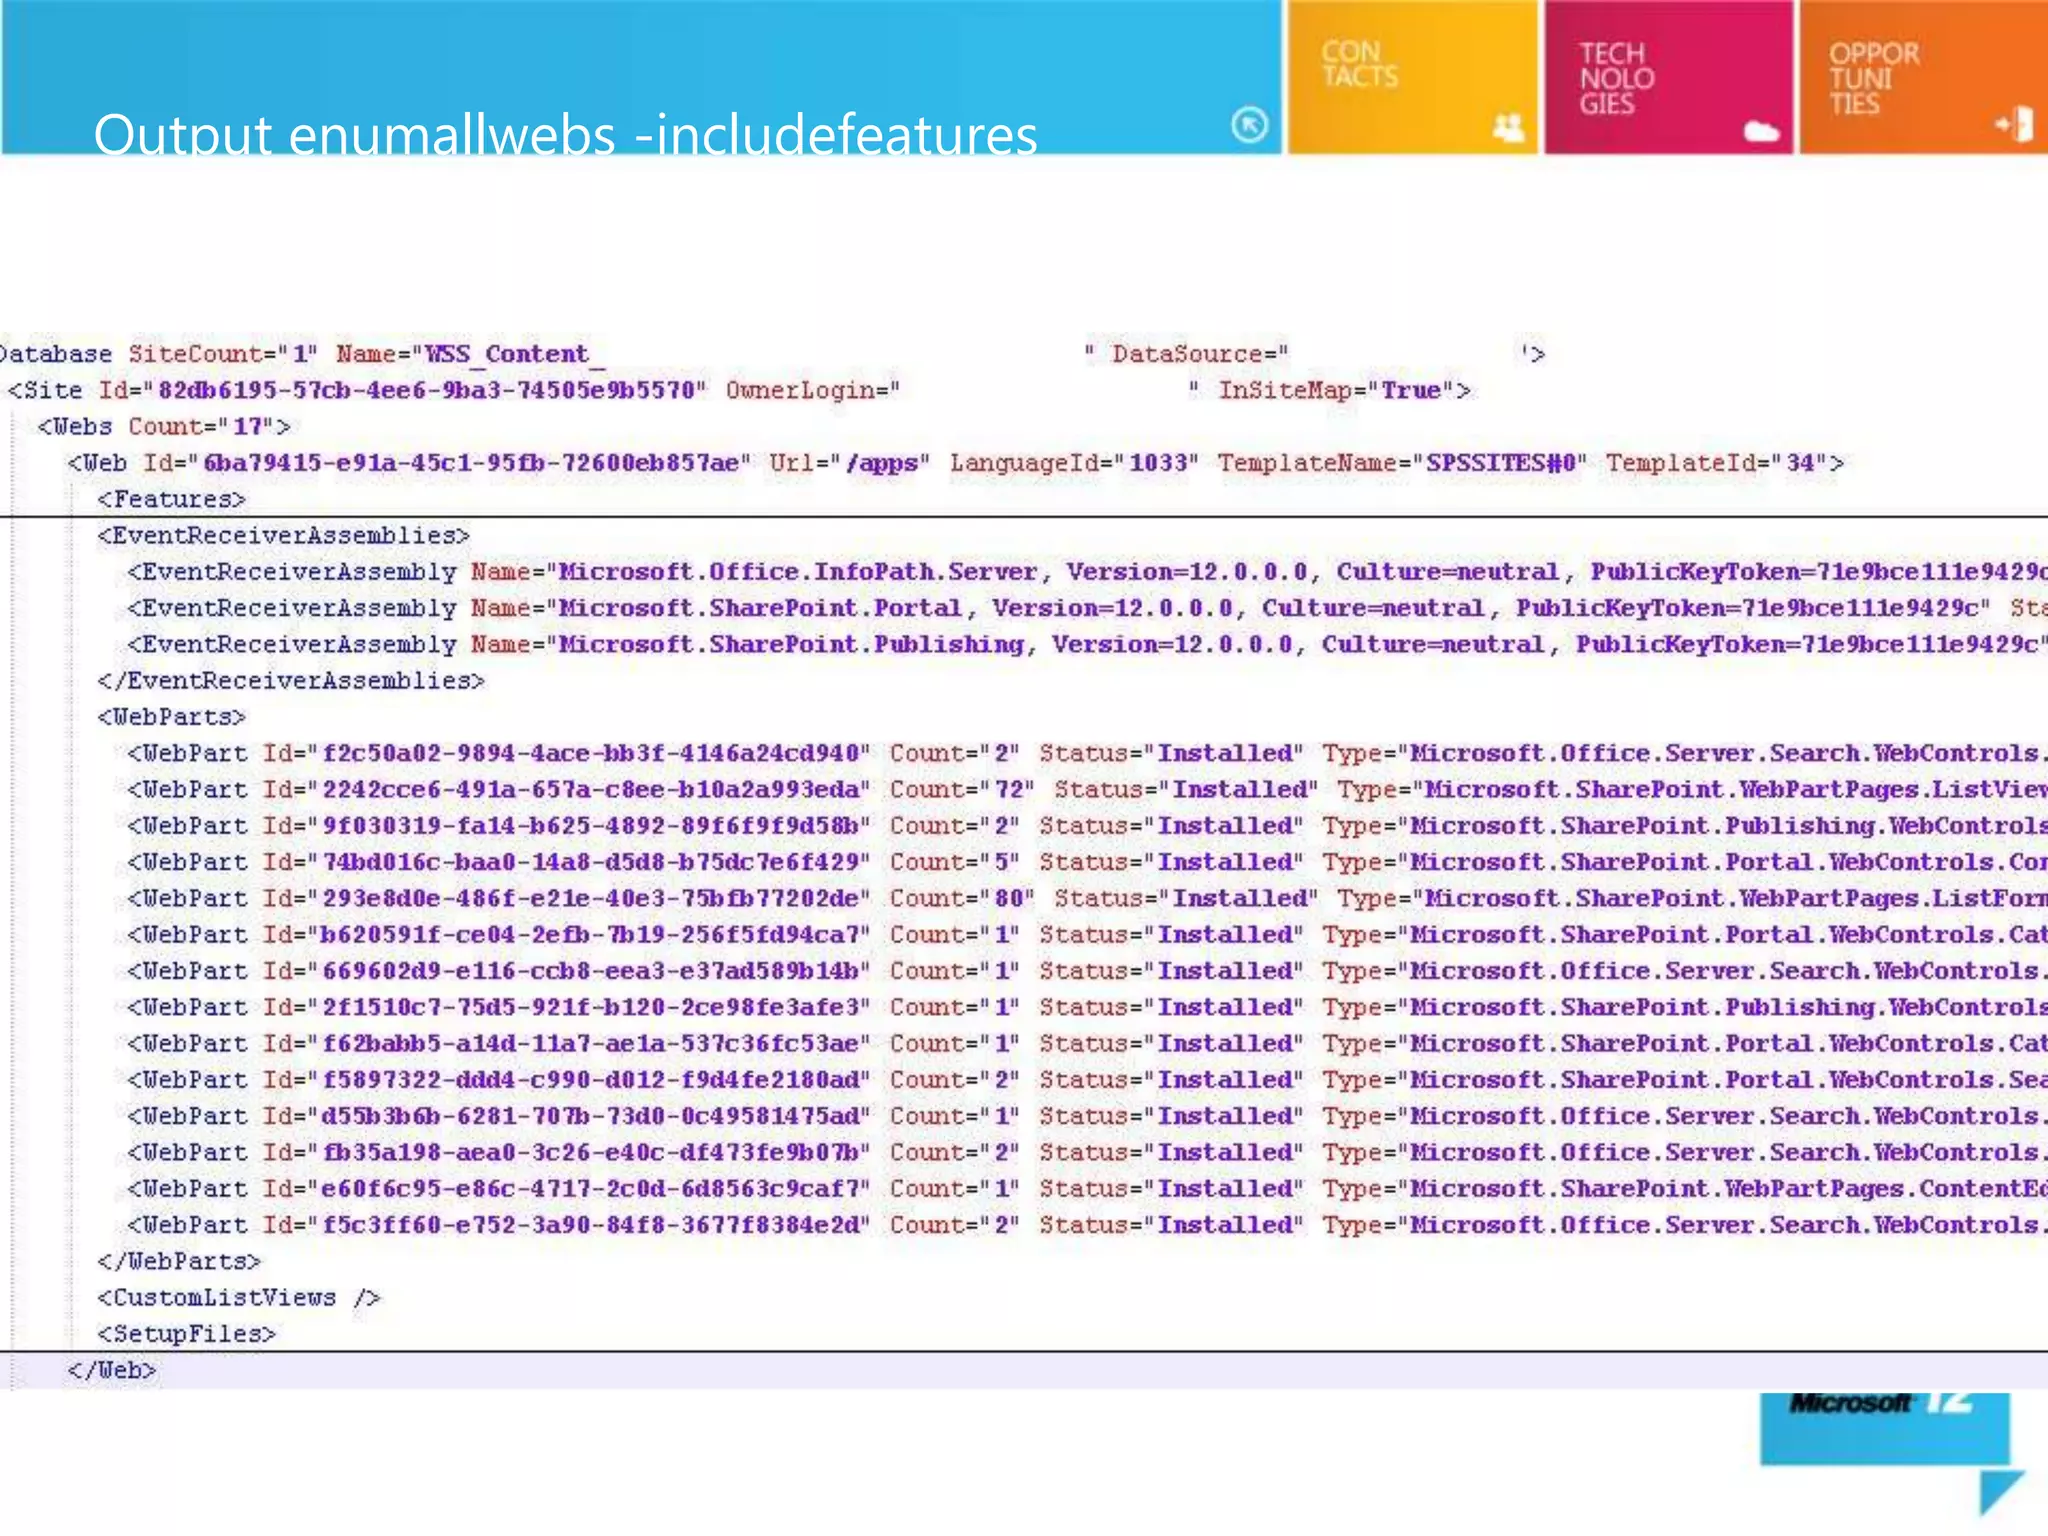Select WebPart Id f62babb5-a14d row

[1087, 1044]
